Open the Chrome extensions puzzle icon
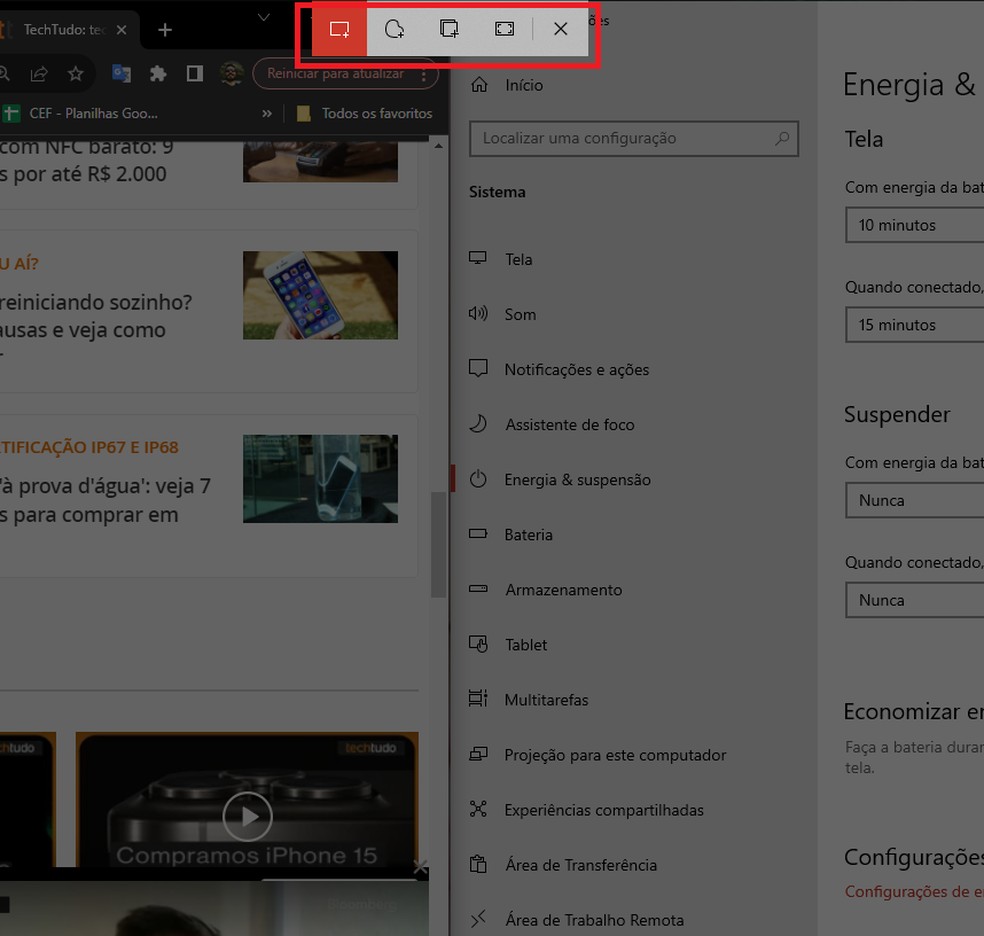 158,73
